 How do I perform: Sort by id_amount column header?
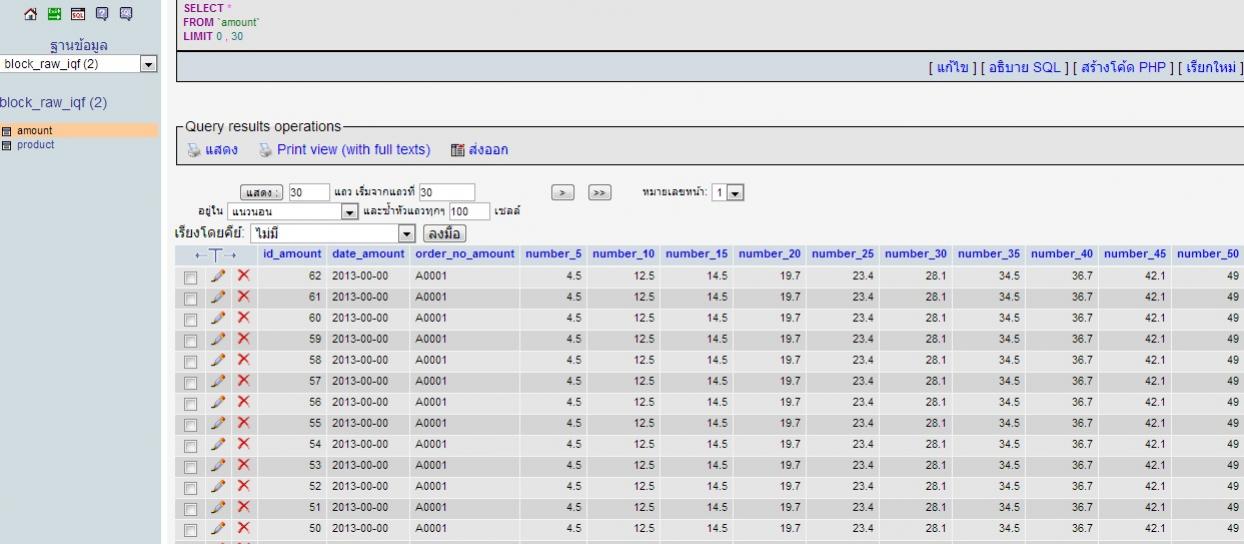coord(292,254)
